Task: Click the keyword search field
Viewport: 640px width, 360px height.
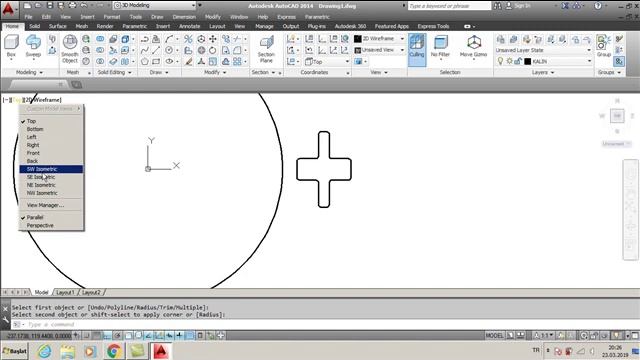Action: [x=449, y=6]
